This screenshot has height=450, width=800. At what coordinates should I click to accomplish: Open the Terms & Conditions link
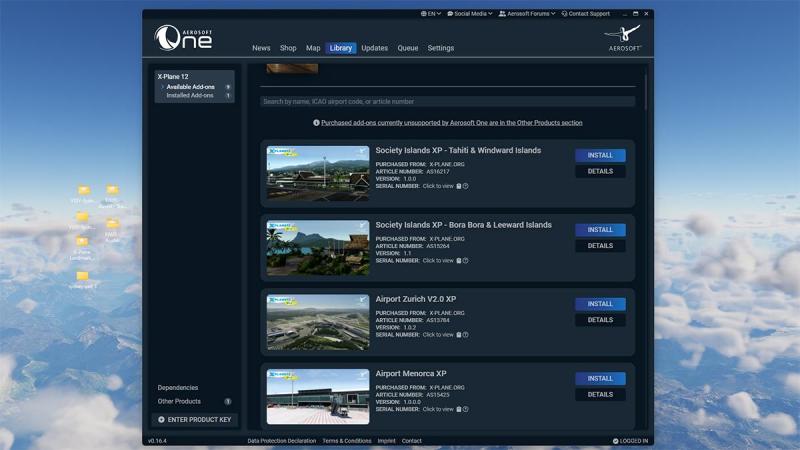(x=347, y=441)
